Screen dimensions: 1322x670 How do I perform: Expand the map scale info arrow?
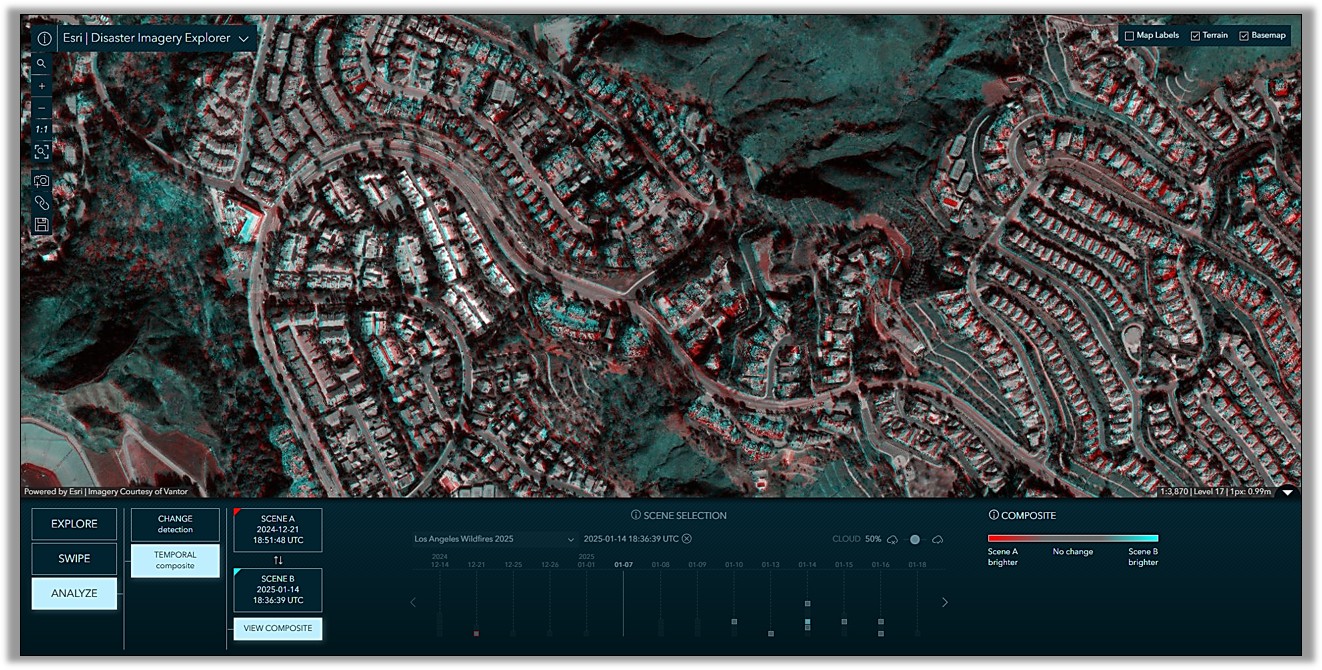1288,492
